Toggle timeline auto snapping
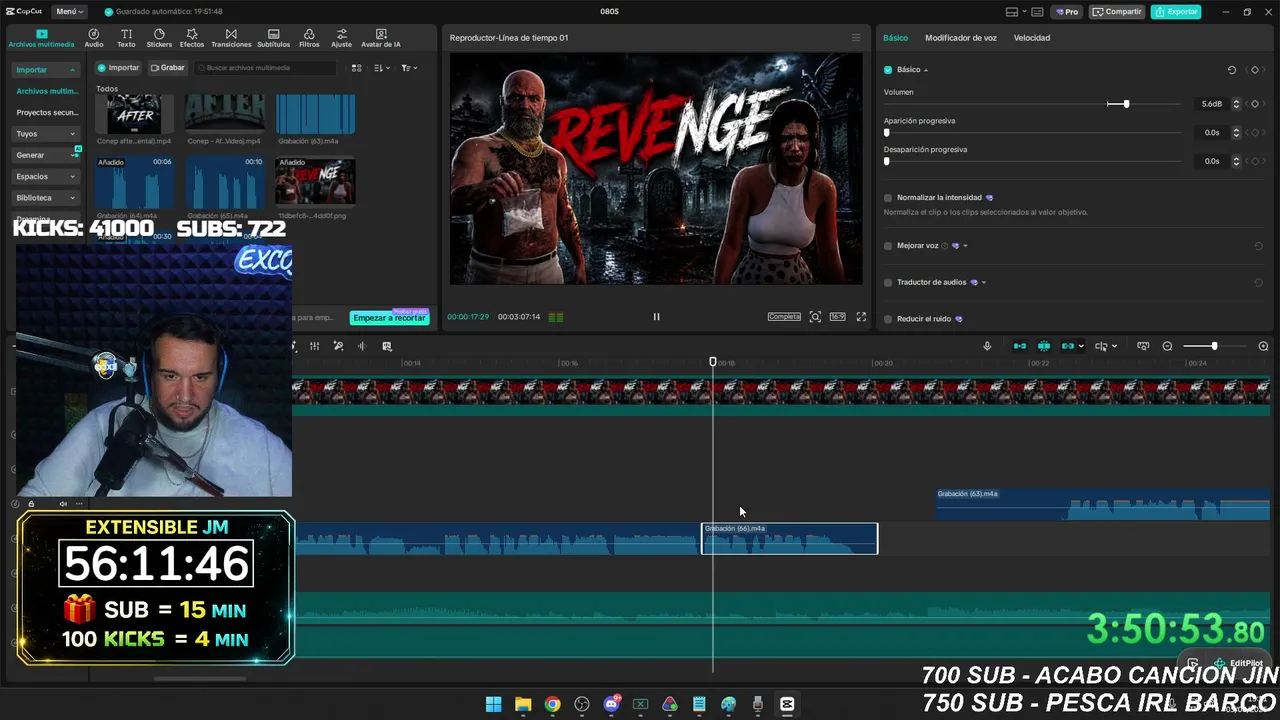This screenshot has width=1280, height=720. pos(1044,346)
